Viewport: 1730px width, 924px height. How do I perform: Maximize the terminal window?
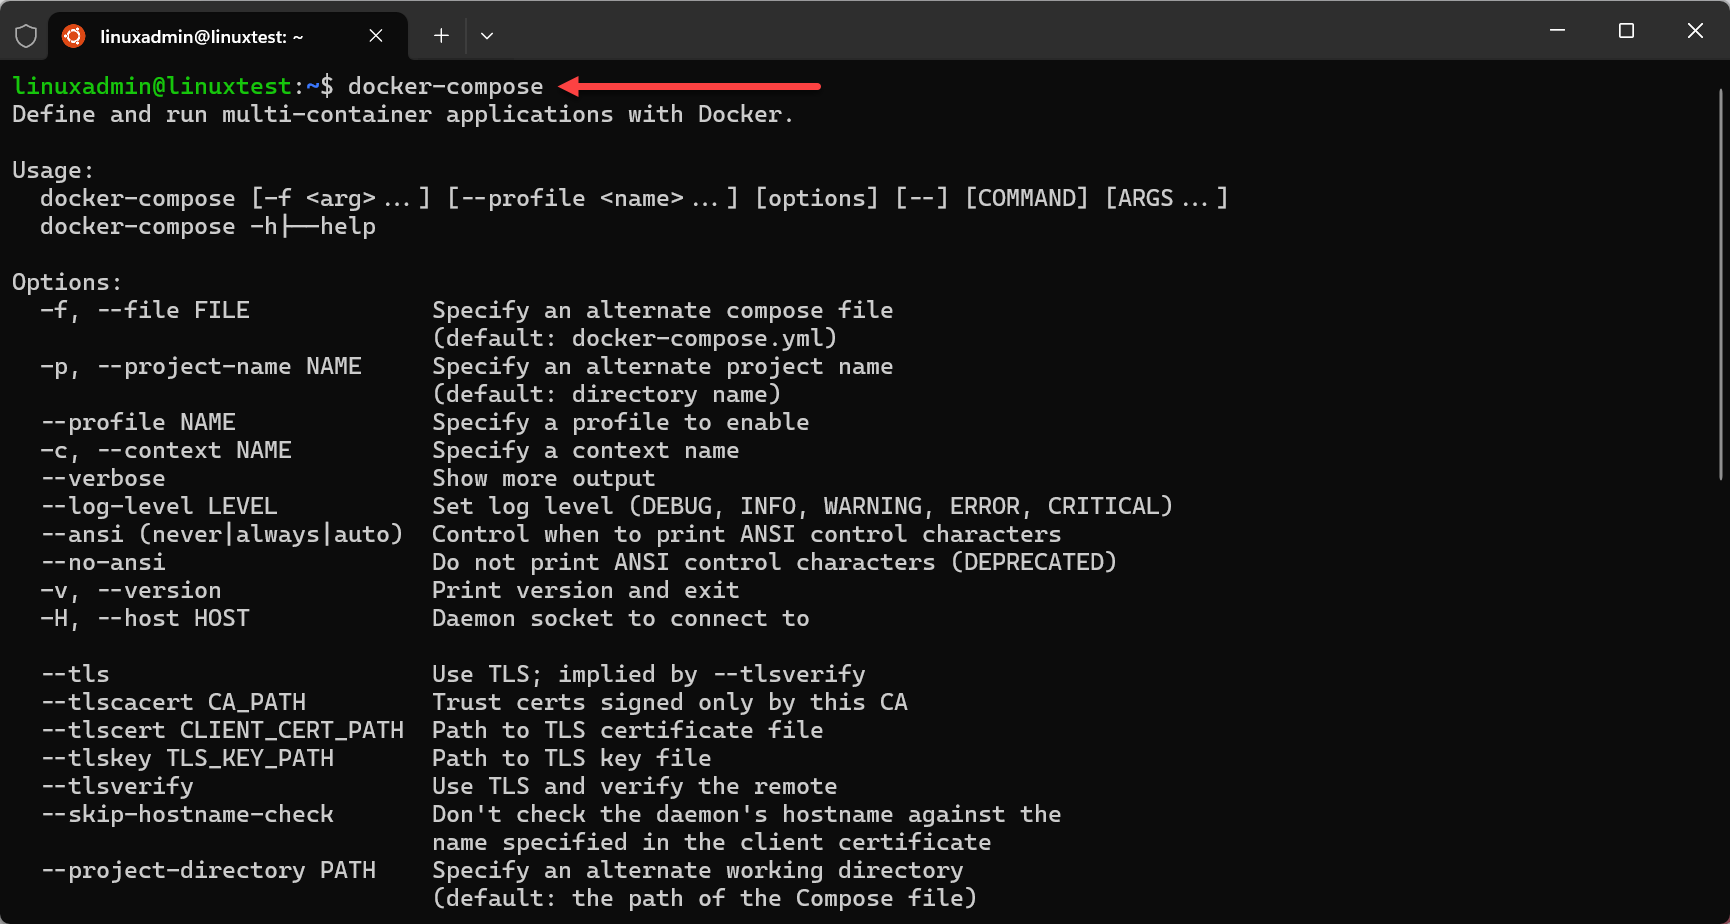tap(1626, 31)
